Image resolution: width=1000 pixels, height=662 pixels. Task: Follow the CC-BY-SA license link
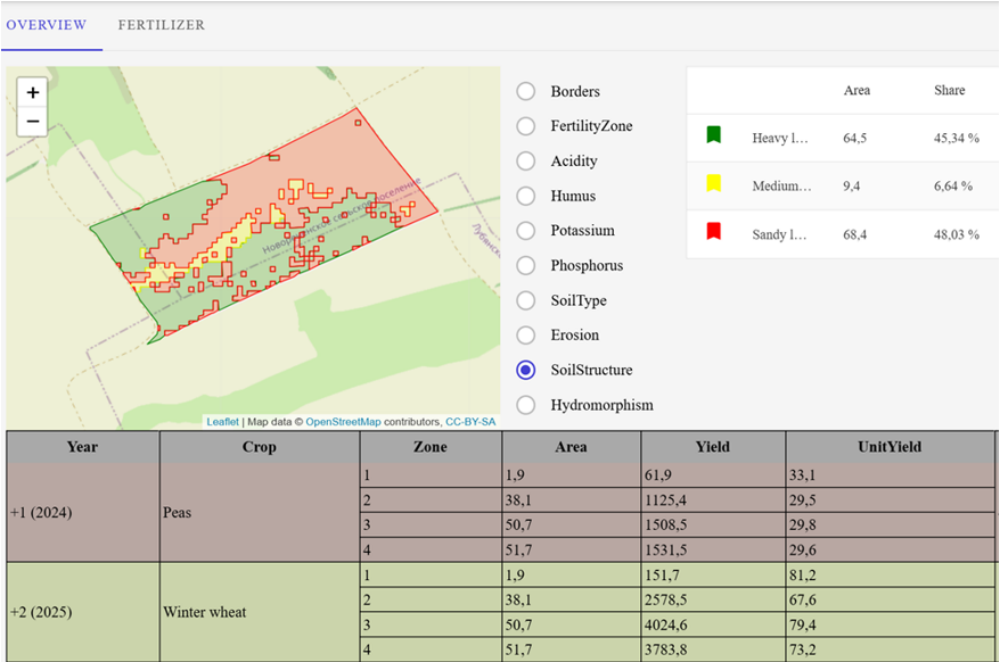point(470,422)
